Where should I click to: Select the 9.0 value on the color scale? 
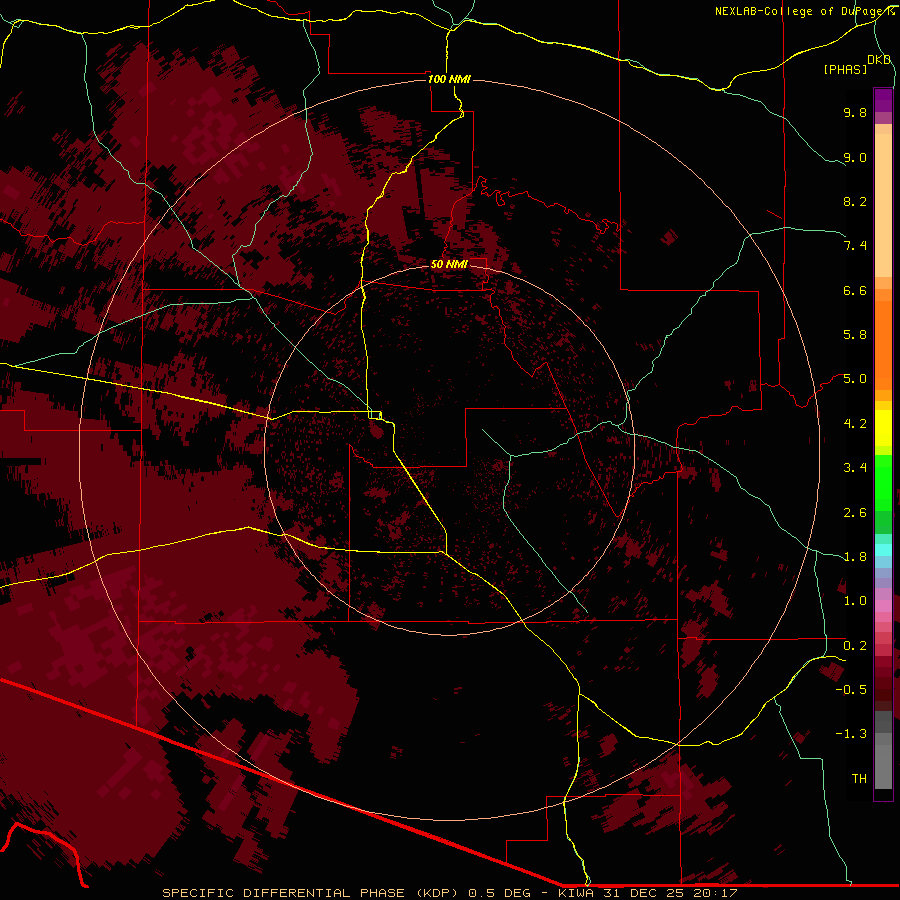pyautogui.click(x=855, y=157)
